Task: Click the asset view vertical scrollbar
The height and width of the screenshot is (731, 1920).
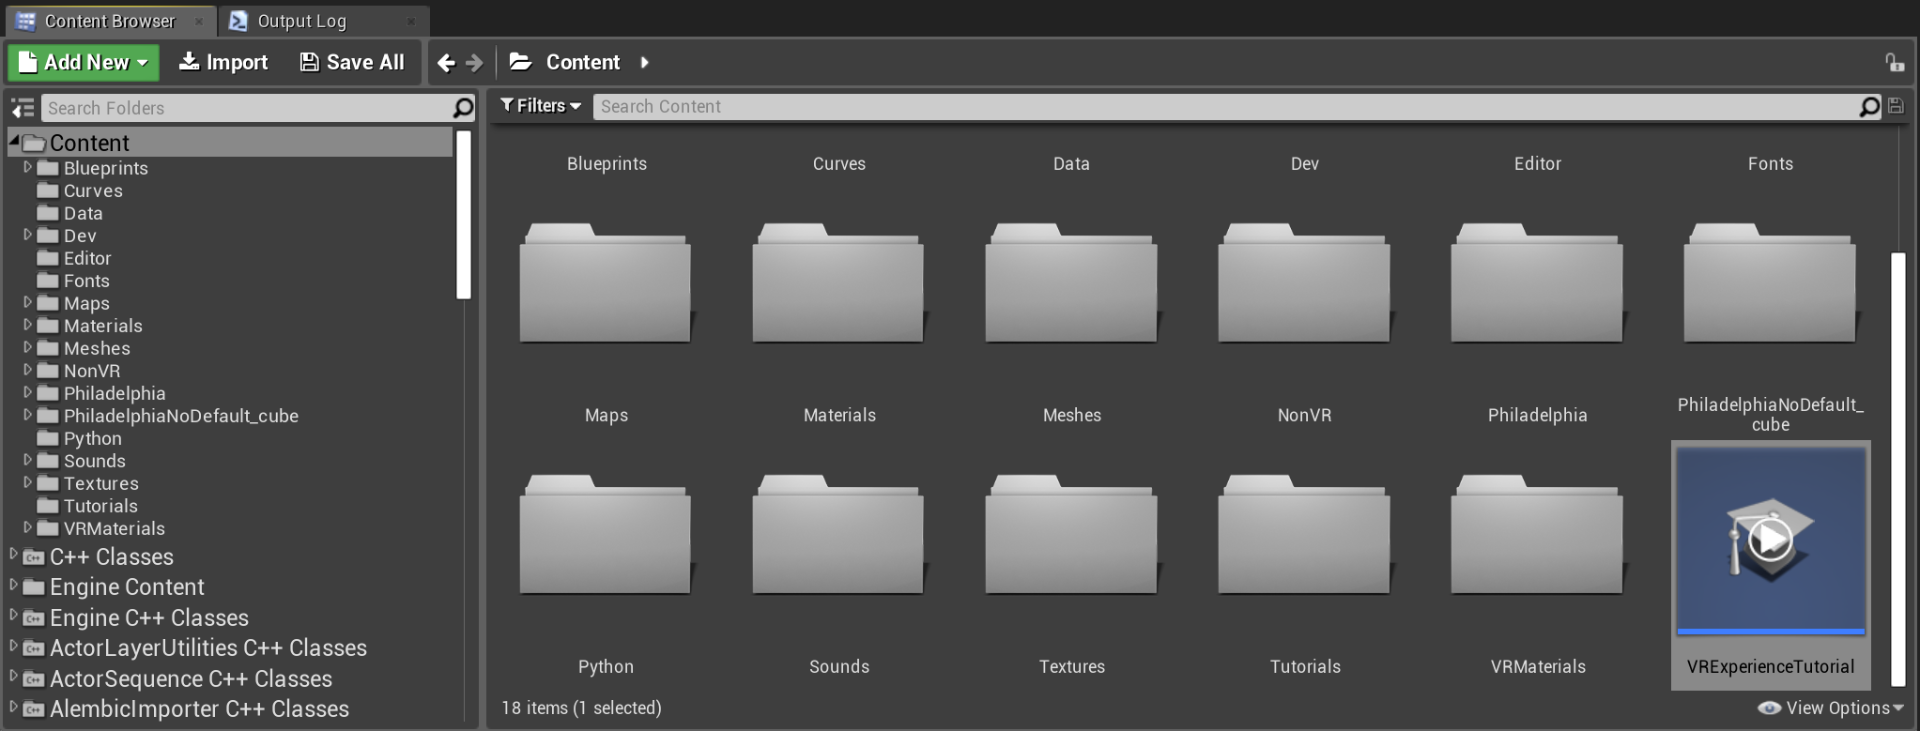Action: (1897, 469)
